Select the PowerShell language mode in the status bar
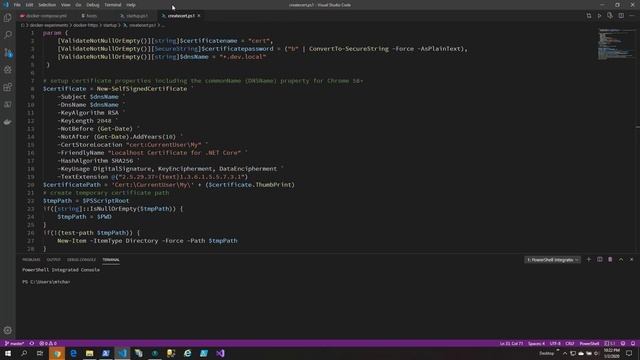Image resolution: width=640 pixels, height=360 pixels. 589,344
